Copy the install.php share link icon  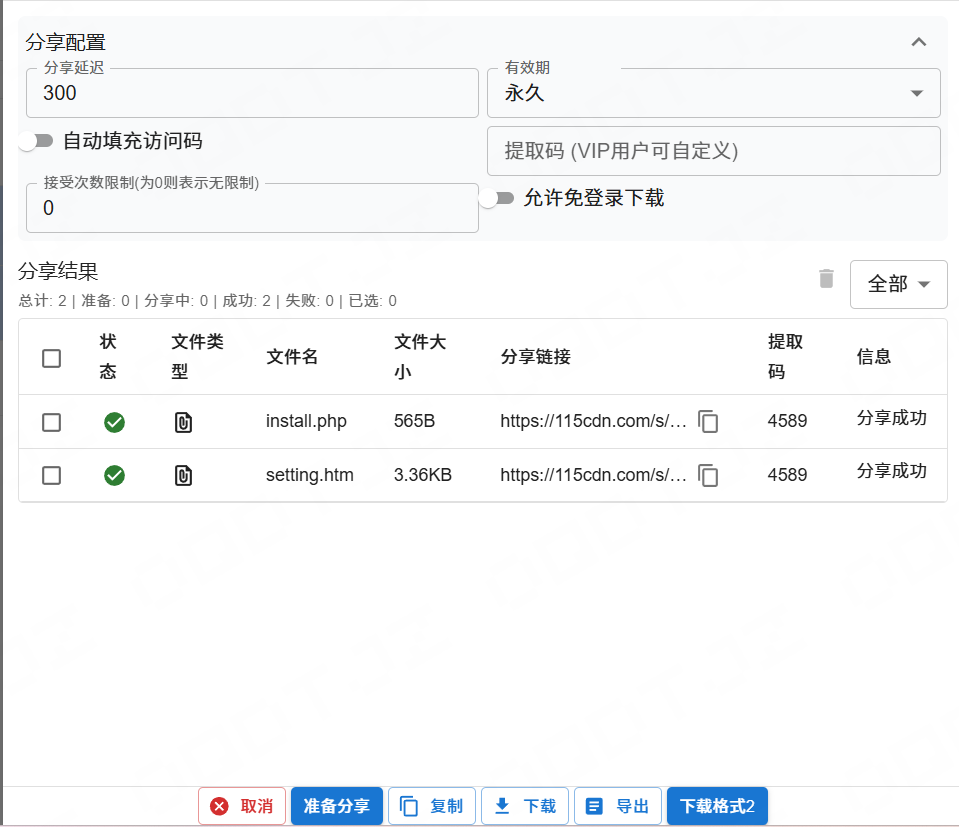point(708,422)
